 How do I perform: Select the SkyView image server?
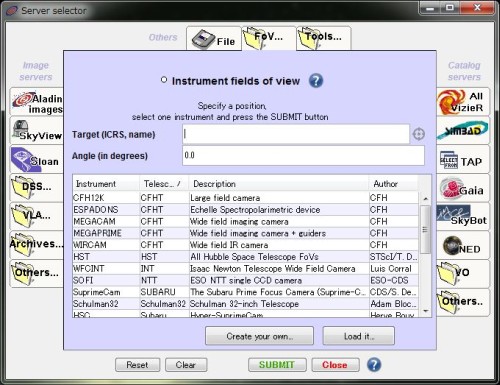coord(37,131)
